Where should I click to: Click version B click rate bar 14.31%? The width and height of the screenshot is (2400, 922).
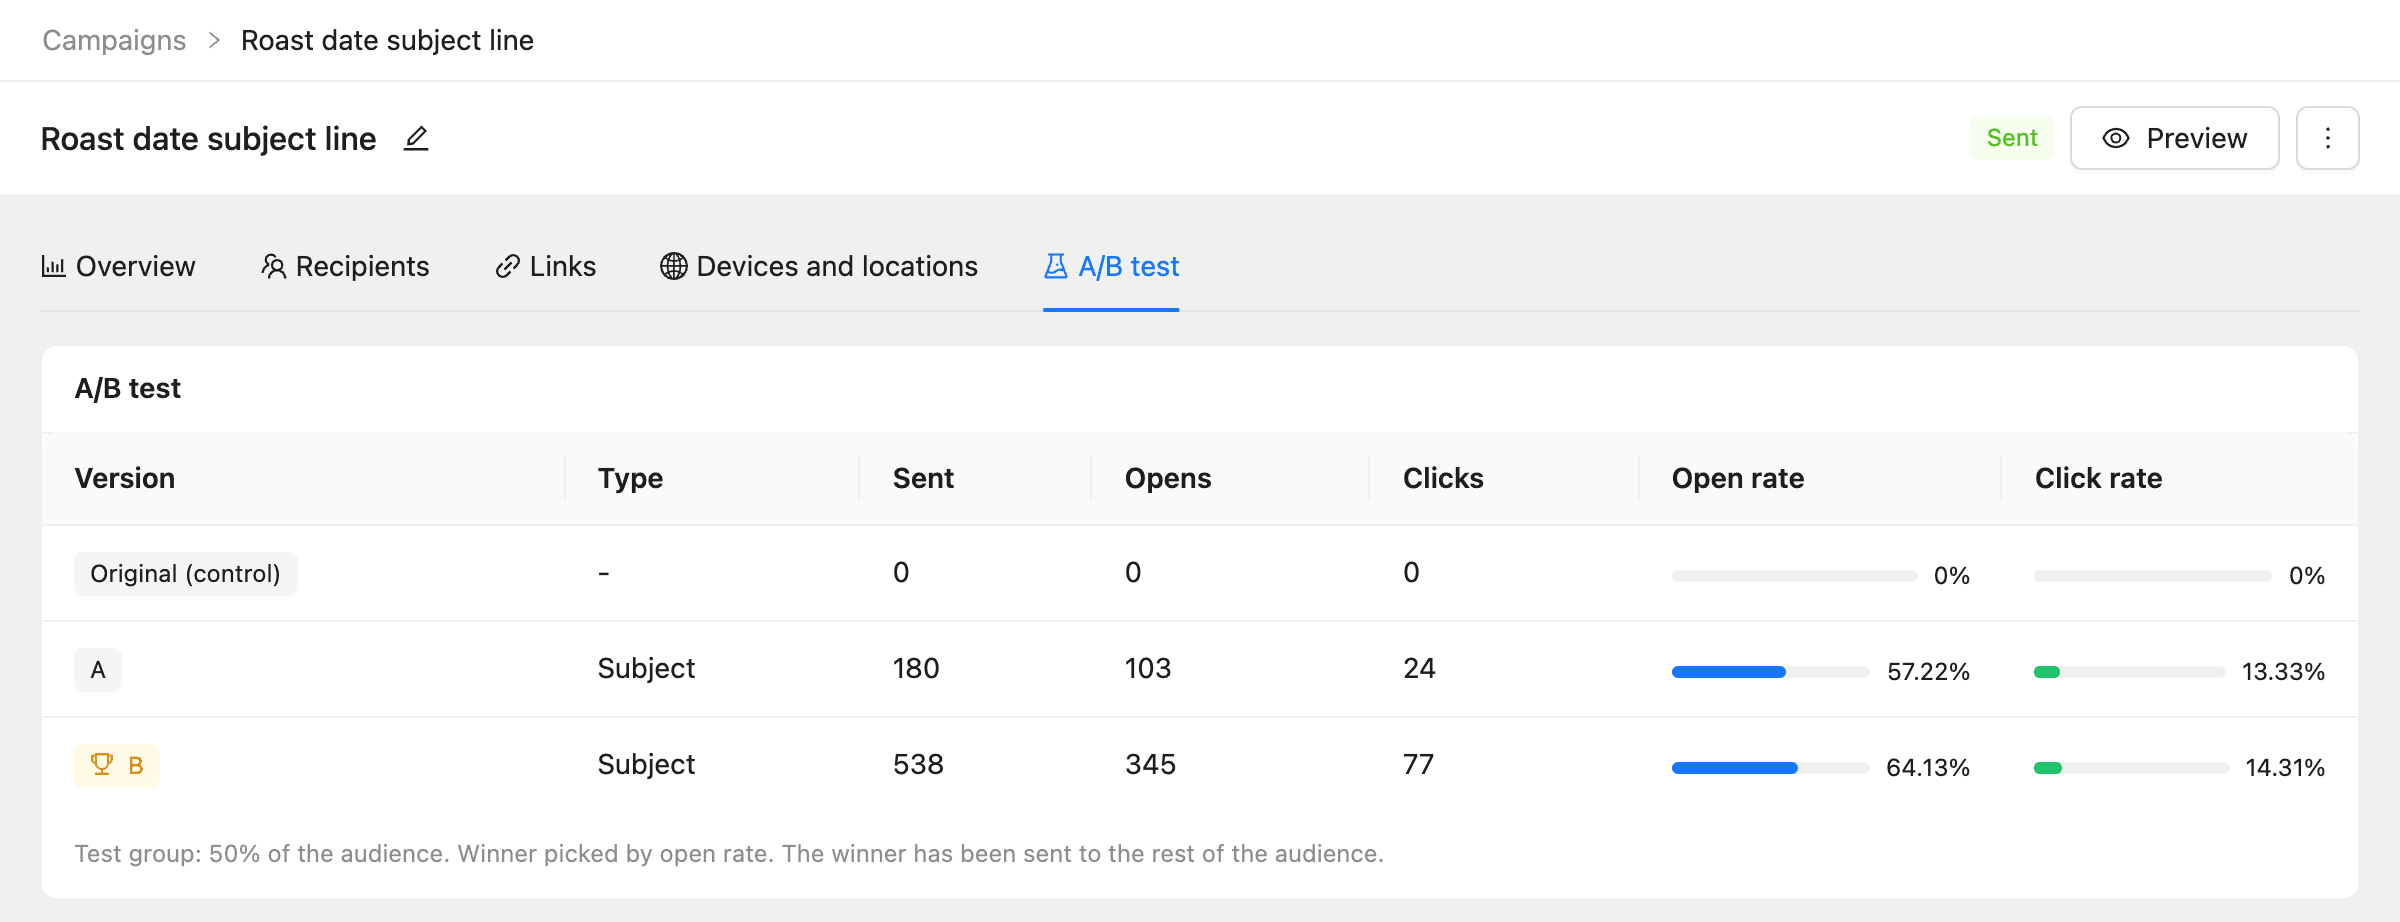pyautogui.click(x=2132, y=768)
